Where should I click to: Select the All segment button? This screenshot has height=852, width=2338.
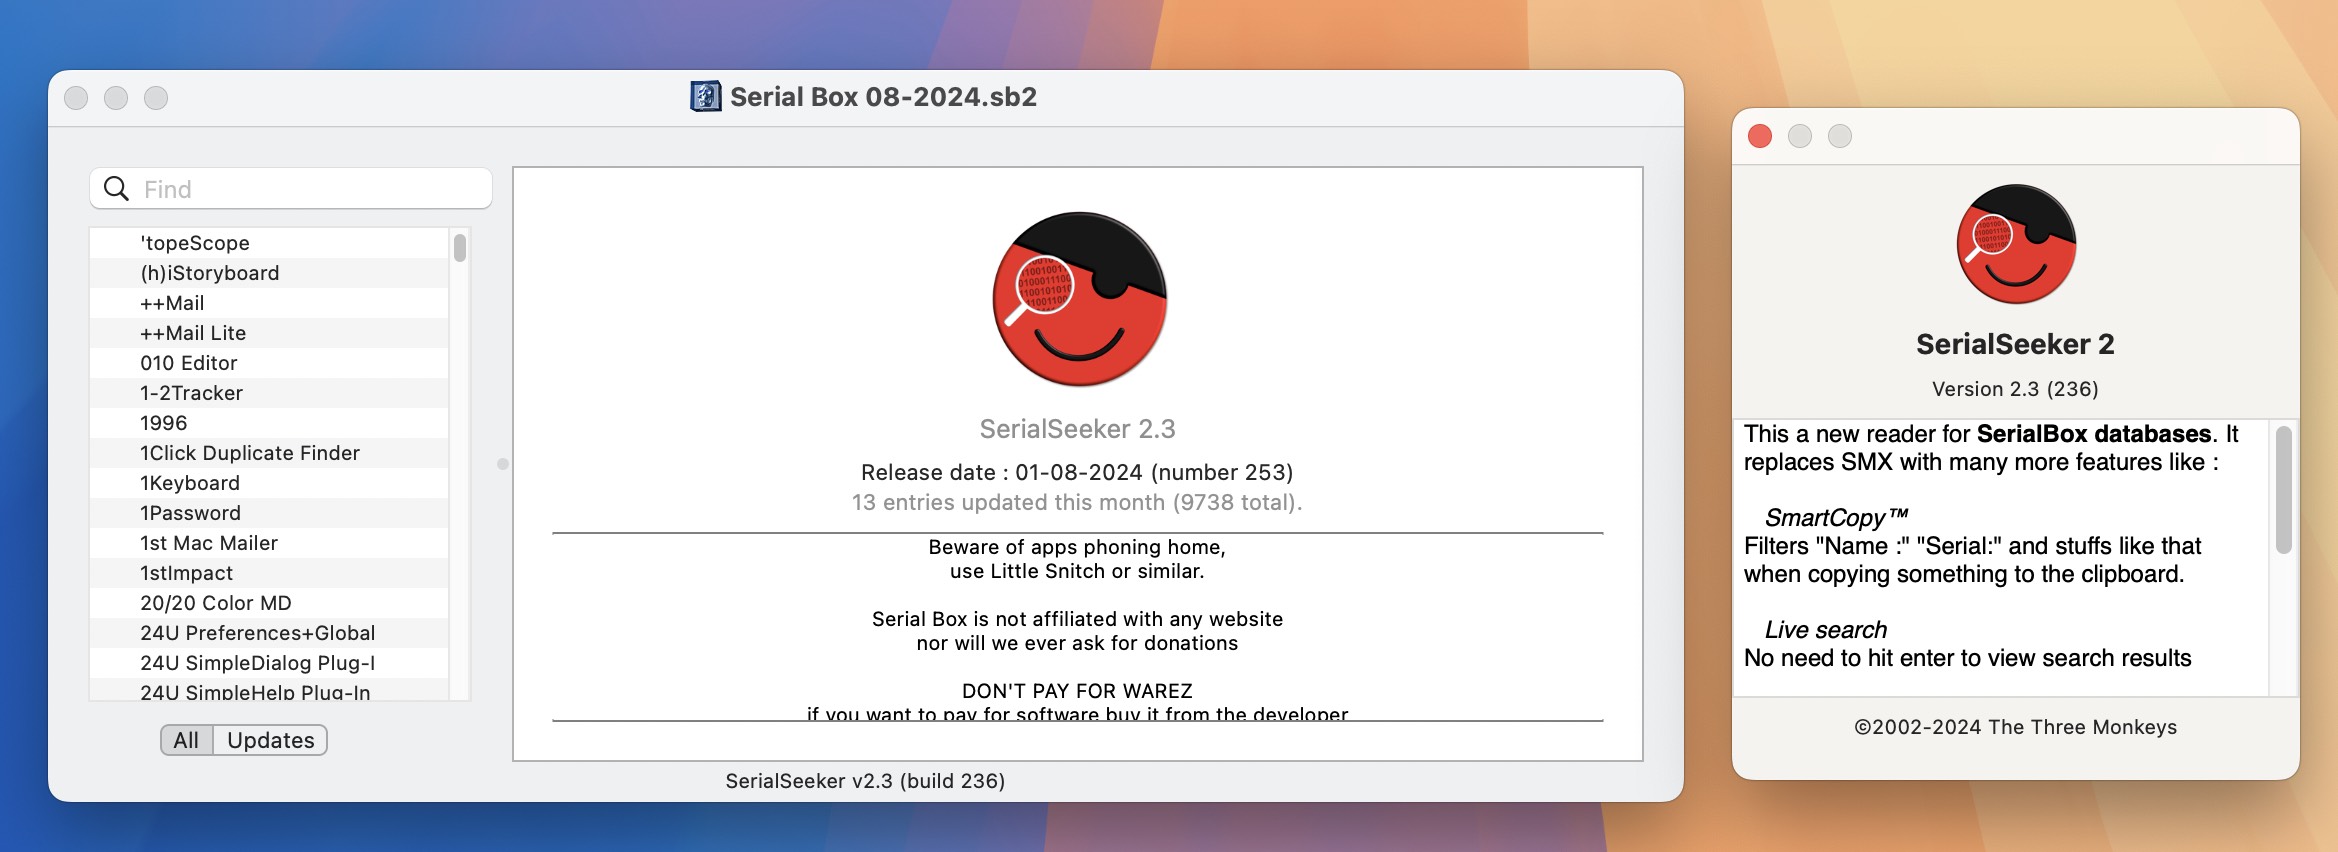click(186, 740)
